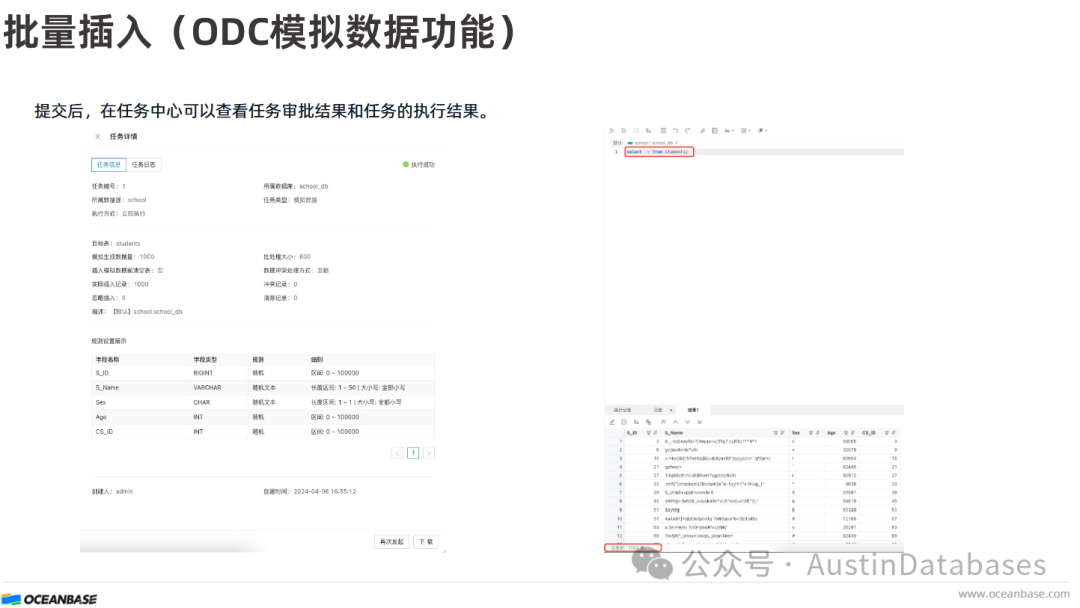This screenshot has width=1080, height=608.
Task: Click sort icon in CS_ID column header
Action: 894,433
